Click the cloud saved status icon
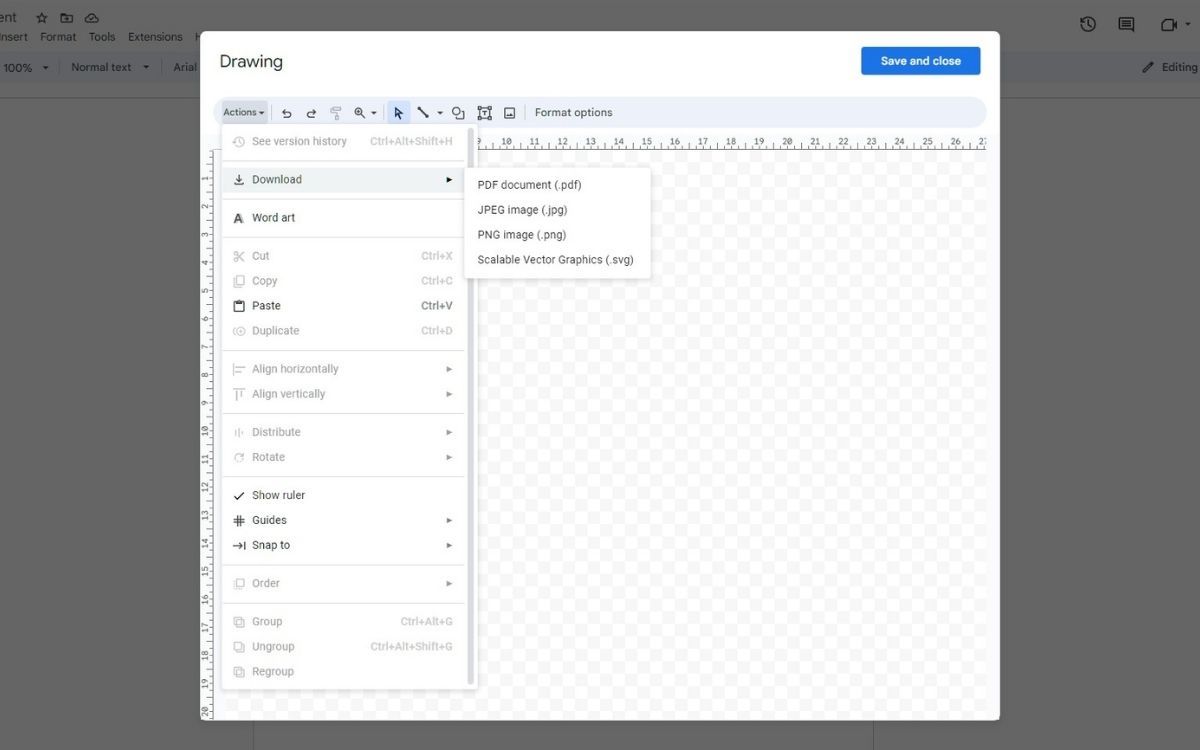 [92, 18]
